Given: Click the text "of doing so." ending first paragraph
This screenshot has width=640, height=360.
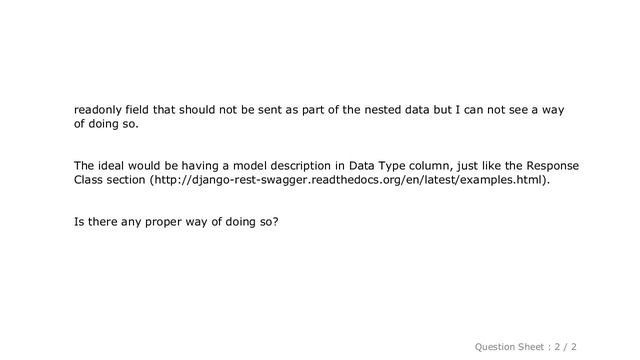Looking at the screenshot, I should click(106, 124).
